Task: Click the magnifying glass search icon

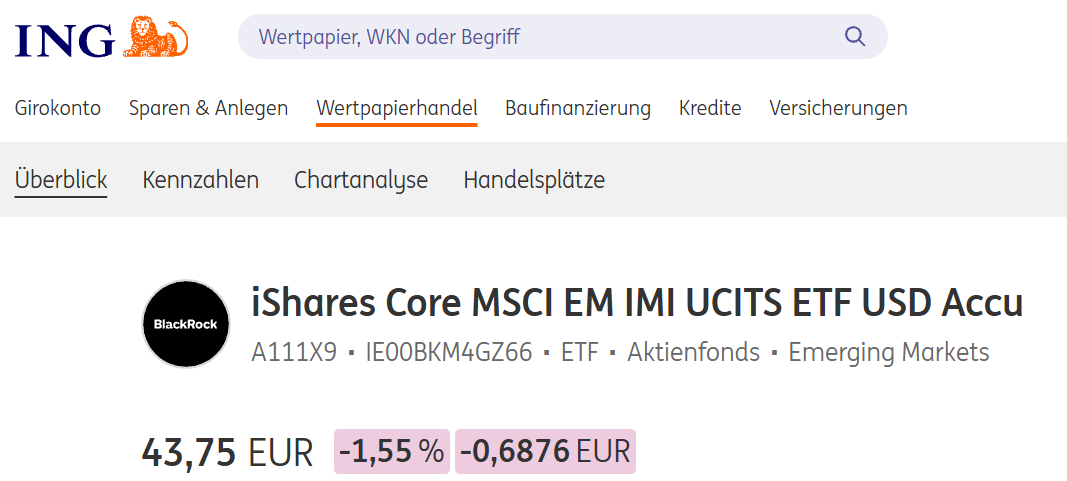Action: coord(854,37)
